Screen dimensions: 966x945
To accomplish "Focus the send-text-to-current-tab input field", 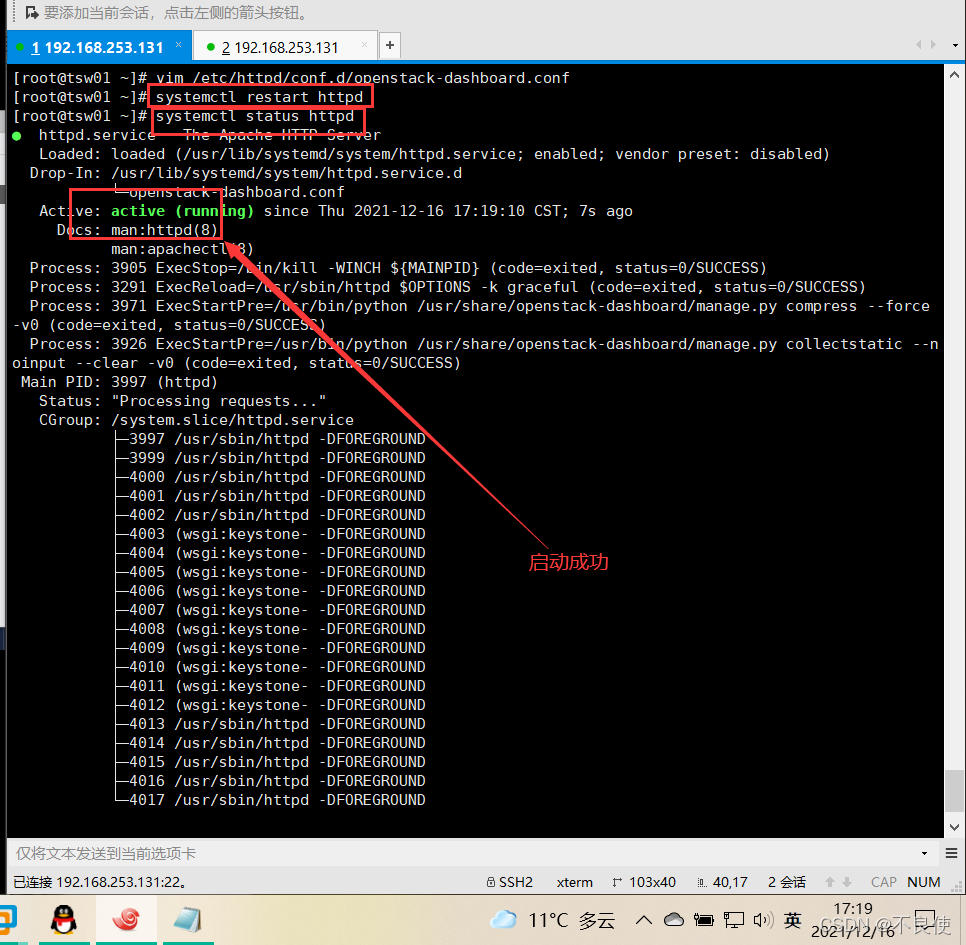I will (x=462, y=853).
